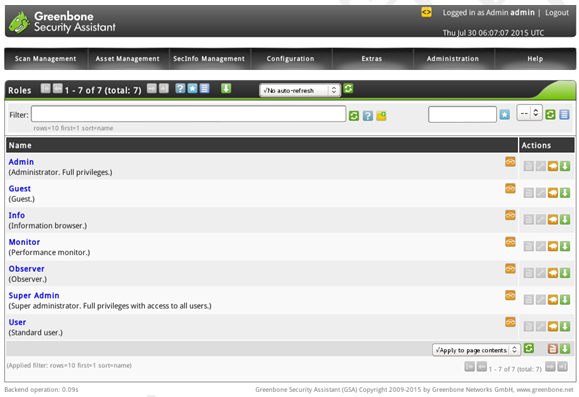Screen dimensions: 579x397
Task: Open the Help menu
Action: pyautogui.click(x=535, y=59)
